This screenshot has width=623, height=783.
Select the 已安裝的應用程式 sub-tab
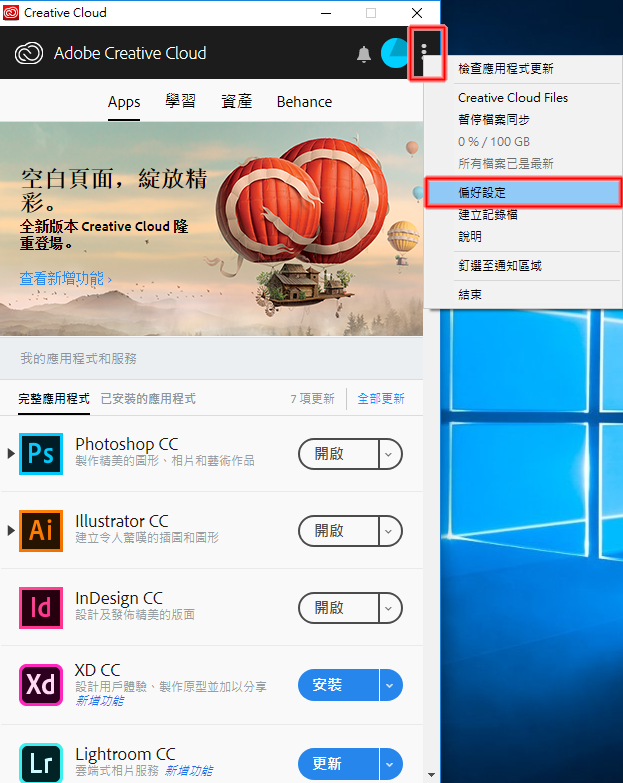pyautogui.click(x=148, y=398)
